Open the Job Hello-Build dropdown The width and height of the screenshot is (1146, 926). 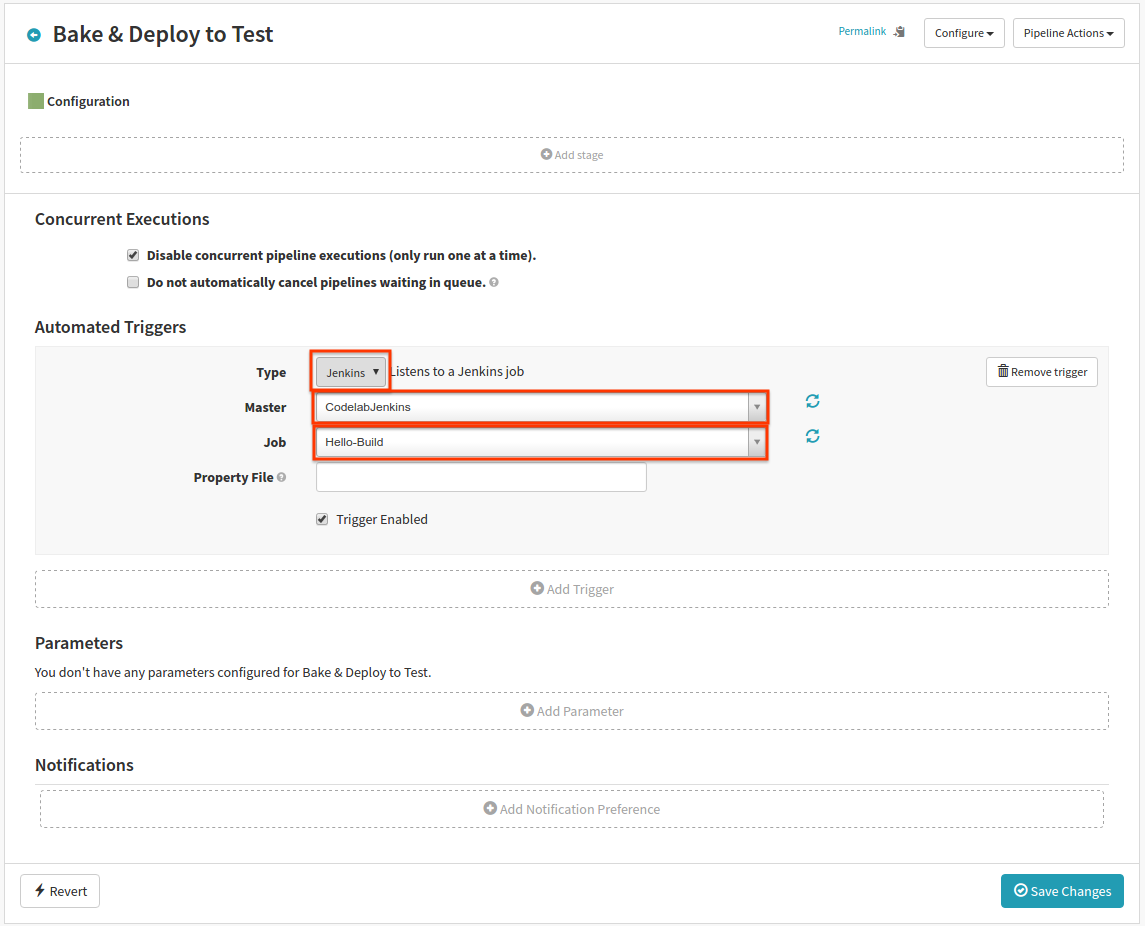(541, 442)
